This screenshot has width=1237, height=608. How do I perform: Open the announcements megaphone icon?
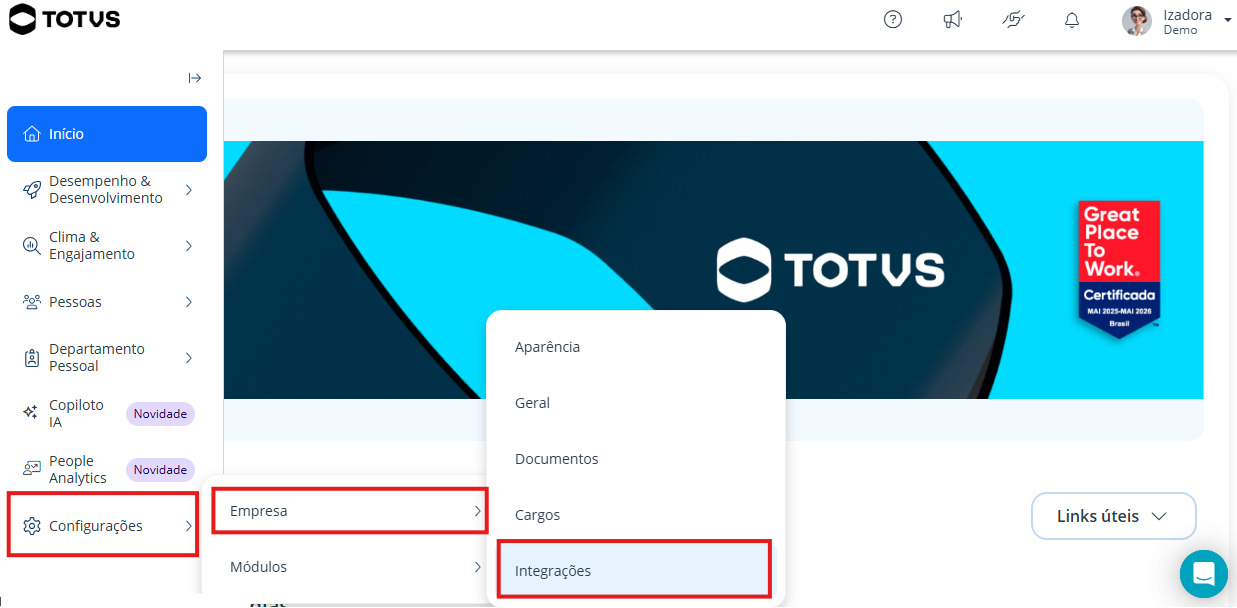(953, 20)
